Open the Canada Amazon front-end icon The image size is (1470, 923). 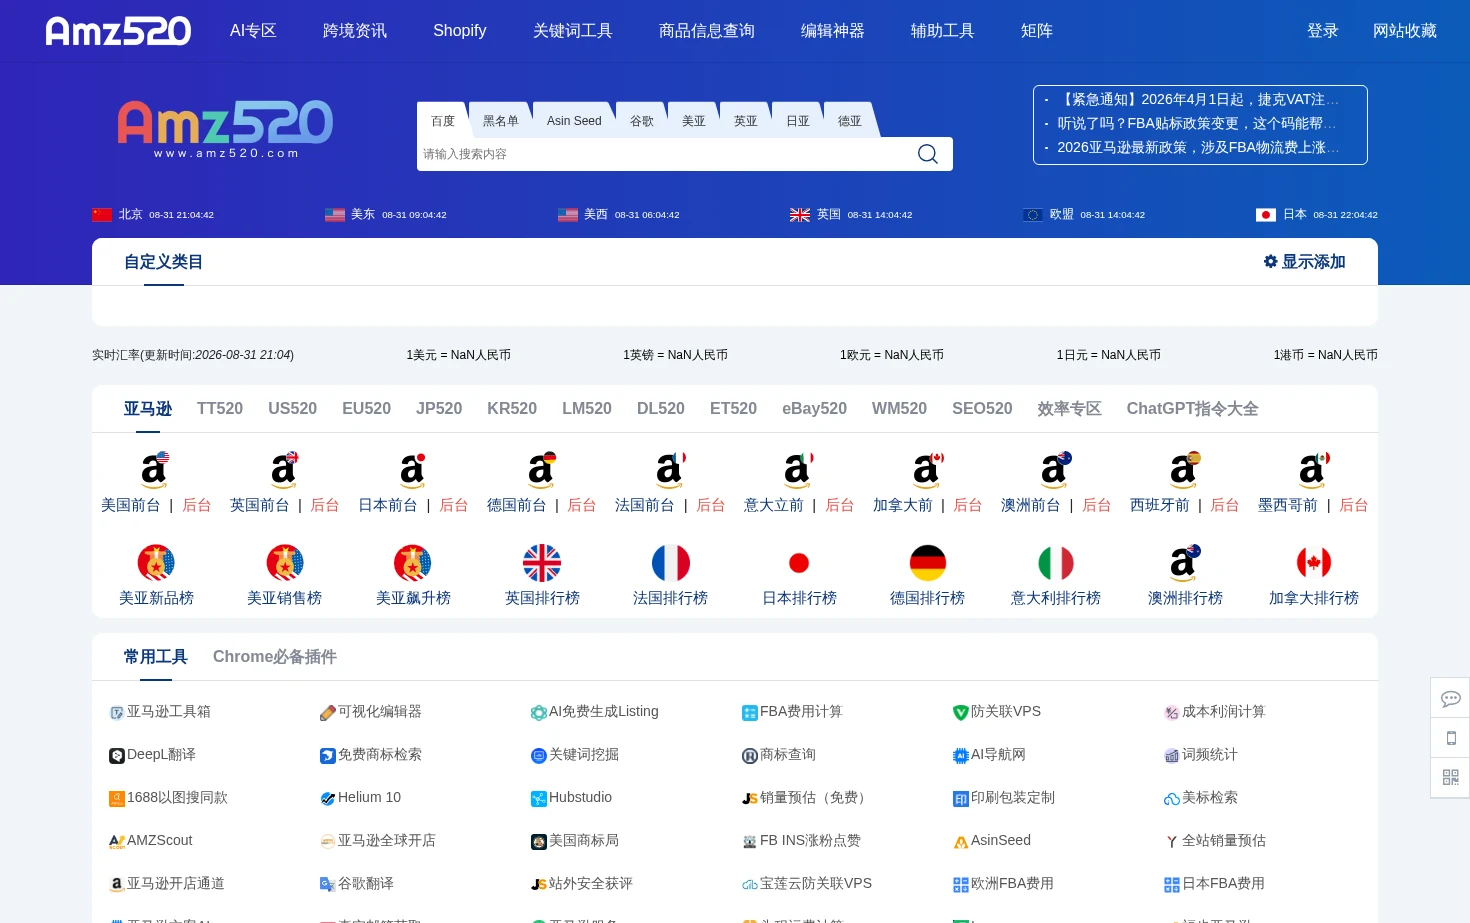tap(927, 469)
